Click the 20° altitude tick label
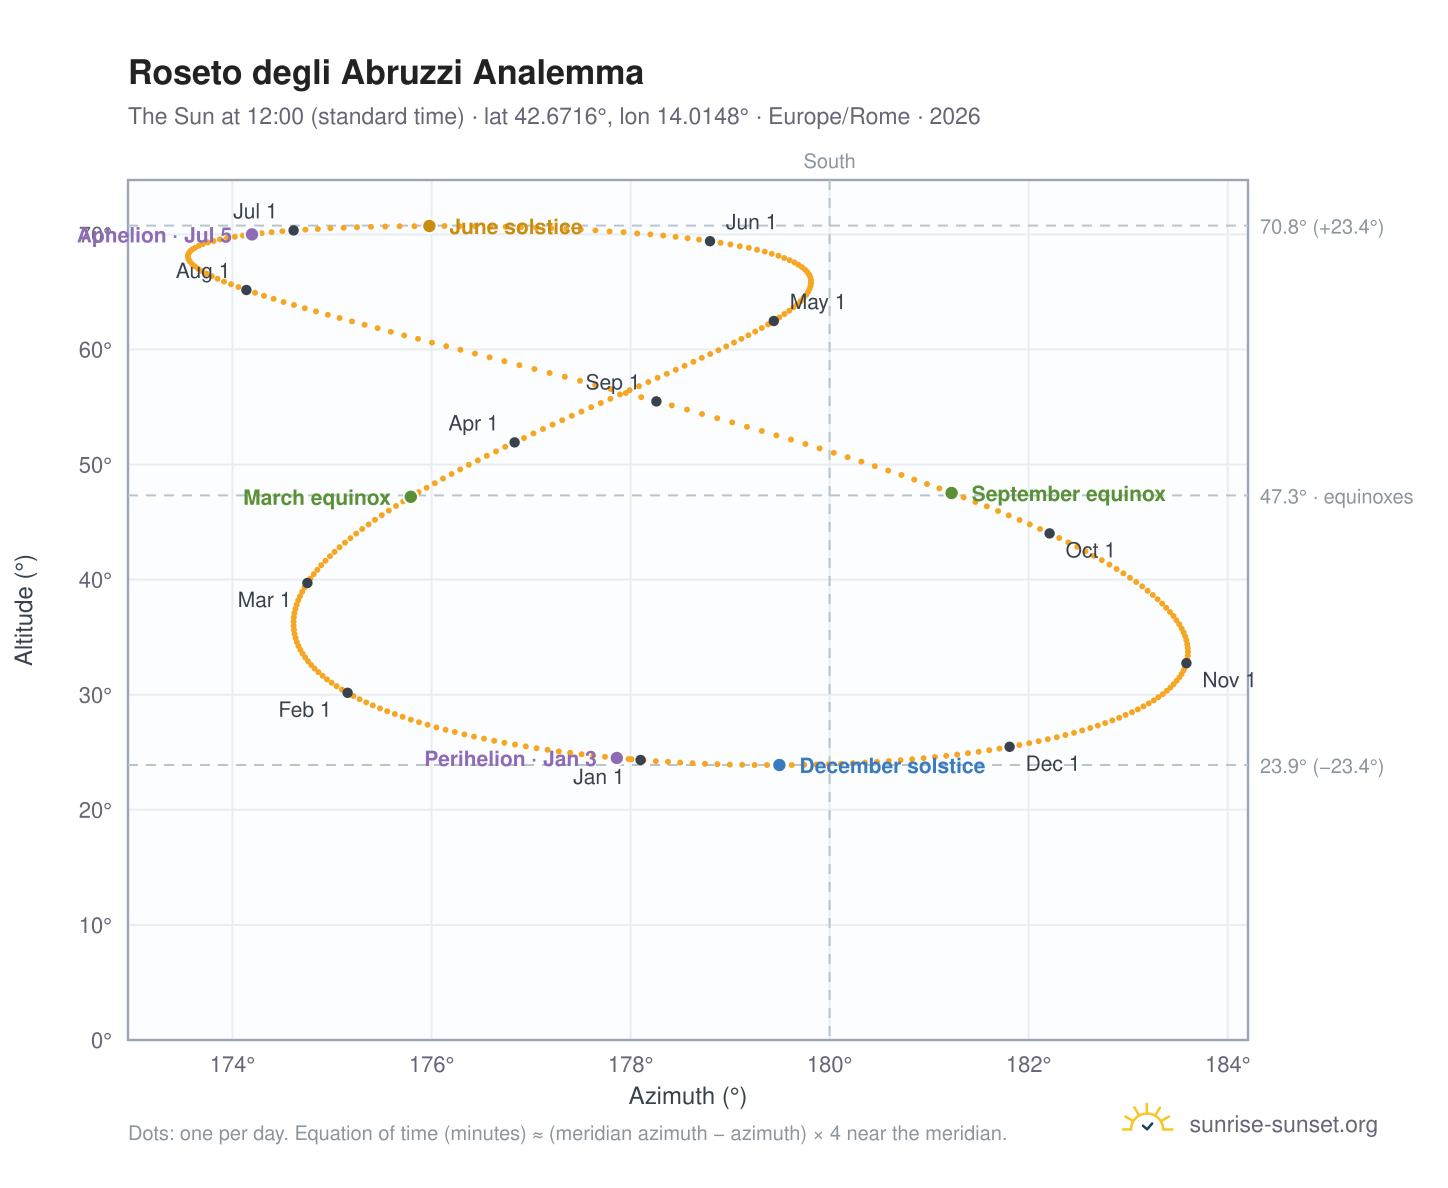 [x=96, y=811]
